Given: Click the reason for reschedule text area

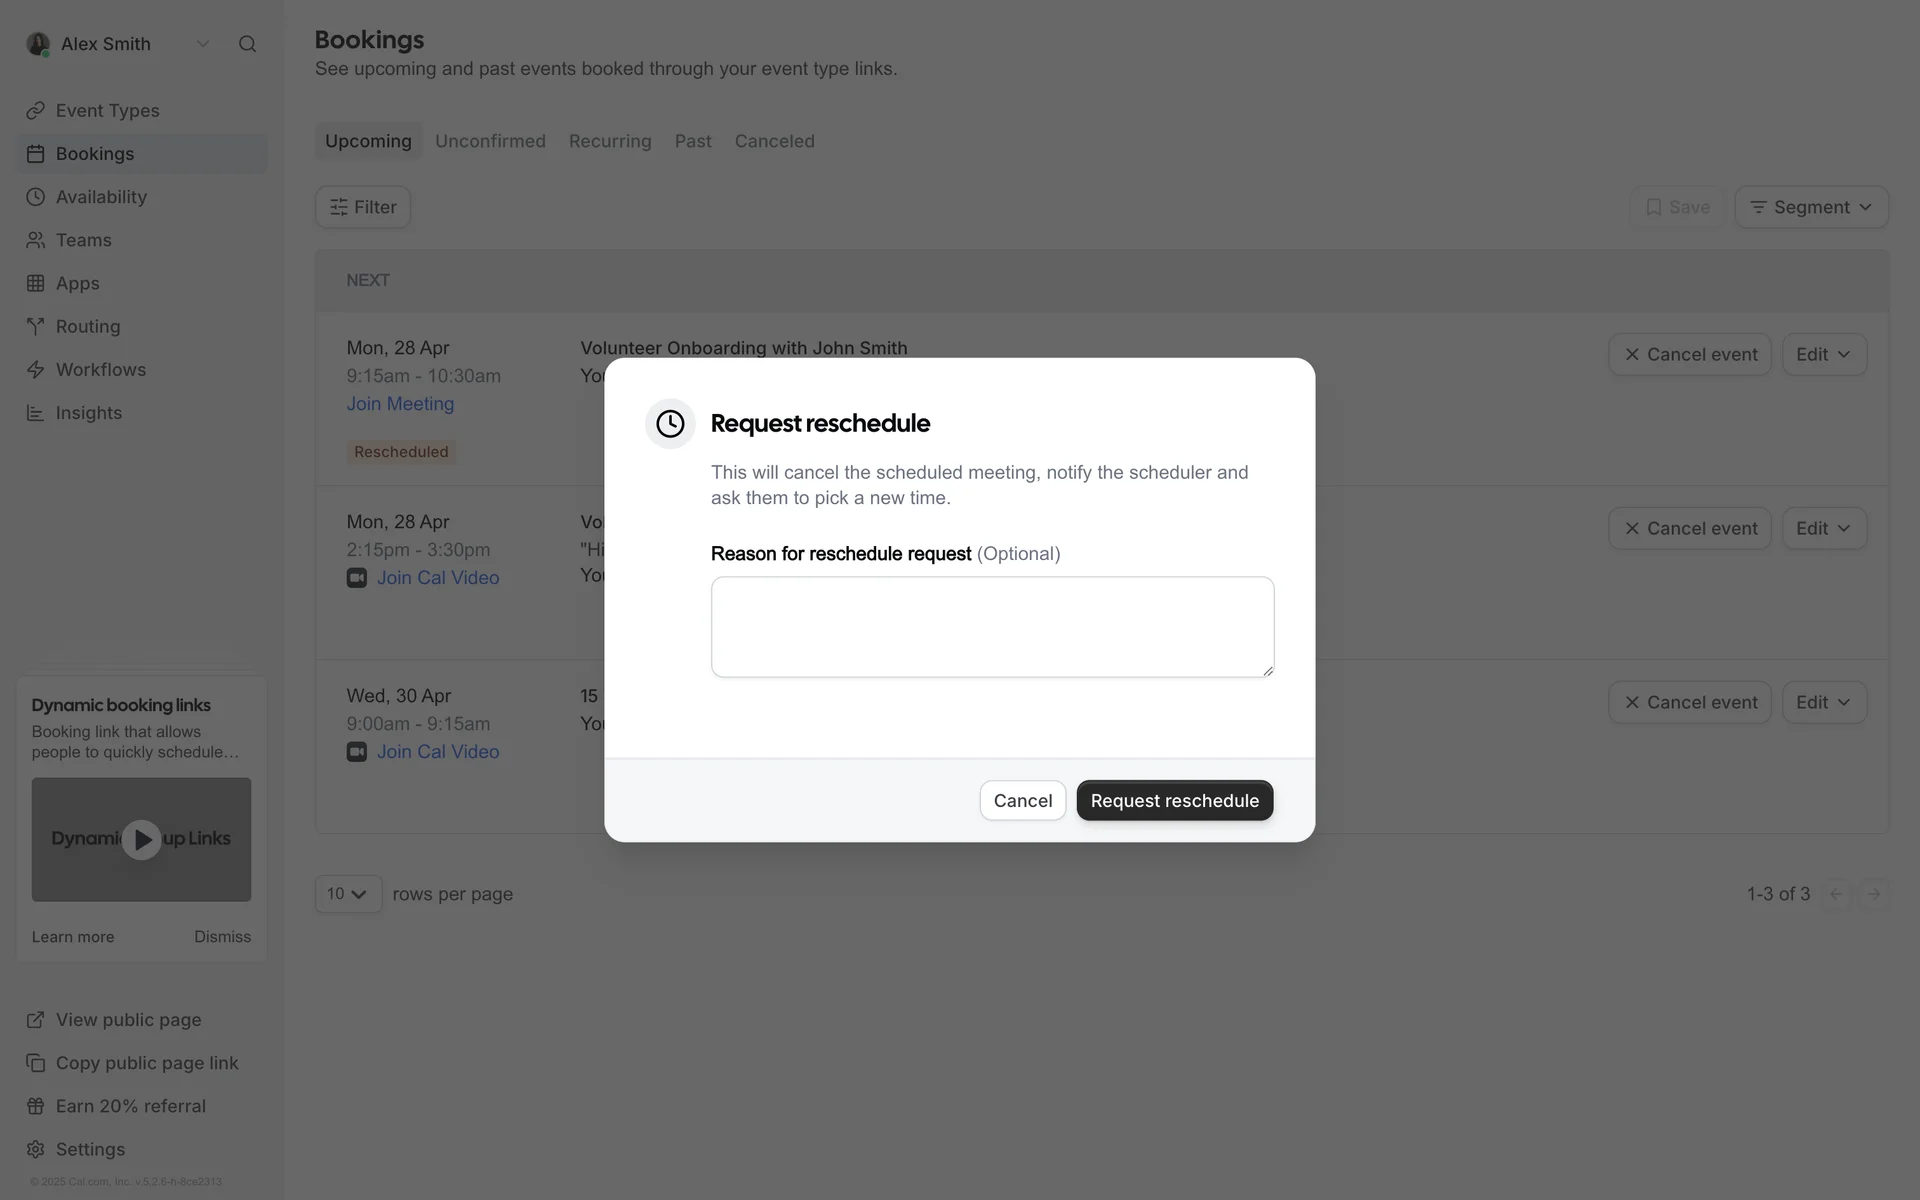Looking at the screenshot, I should [992, 627].
